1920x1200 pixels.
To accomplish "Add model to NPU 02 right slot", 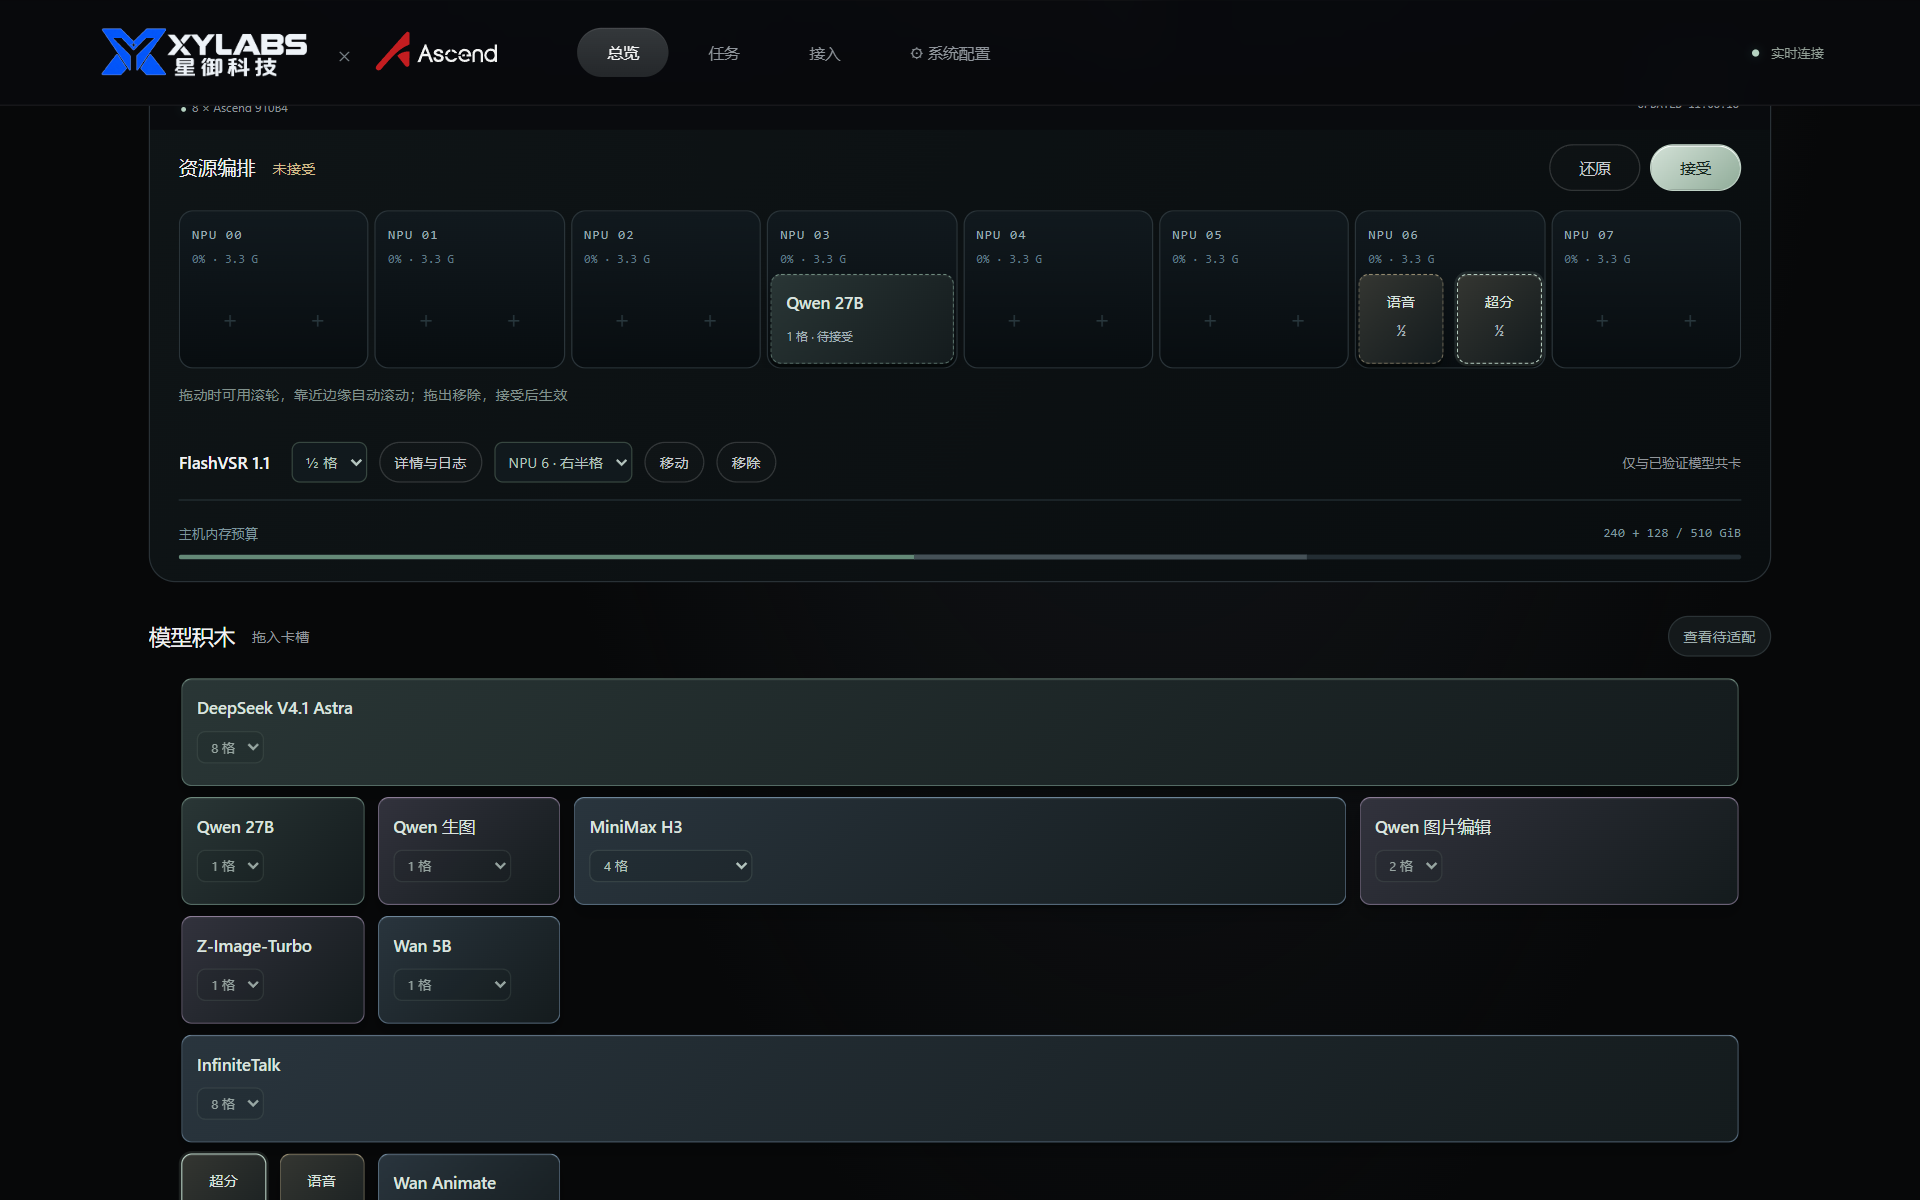I will [x=710, y=321].
